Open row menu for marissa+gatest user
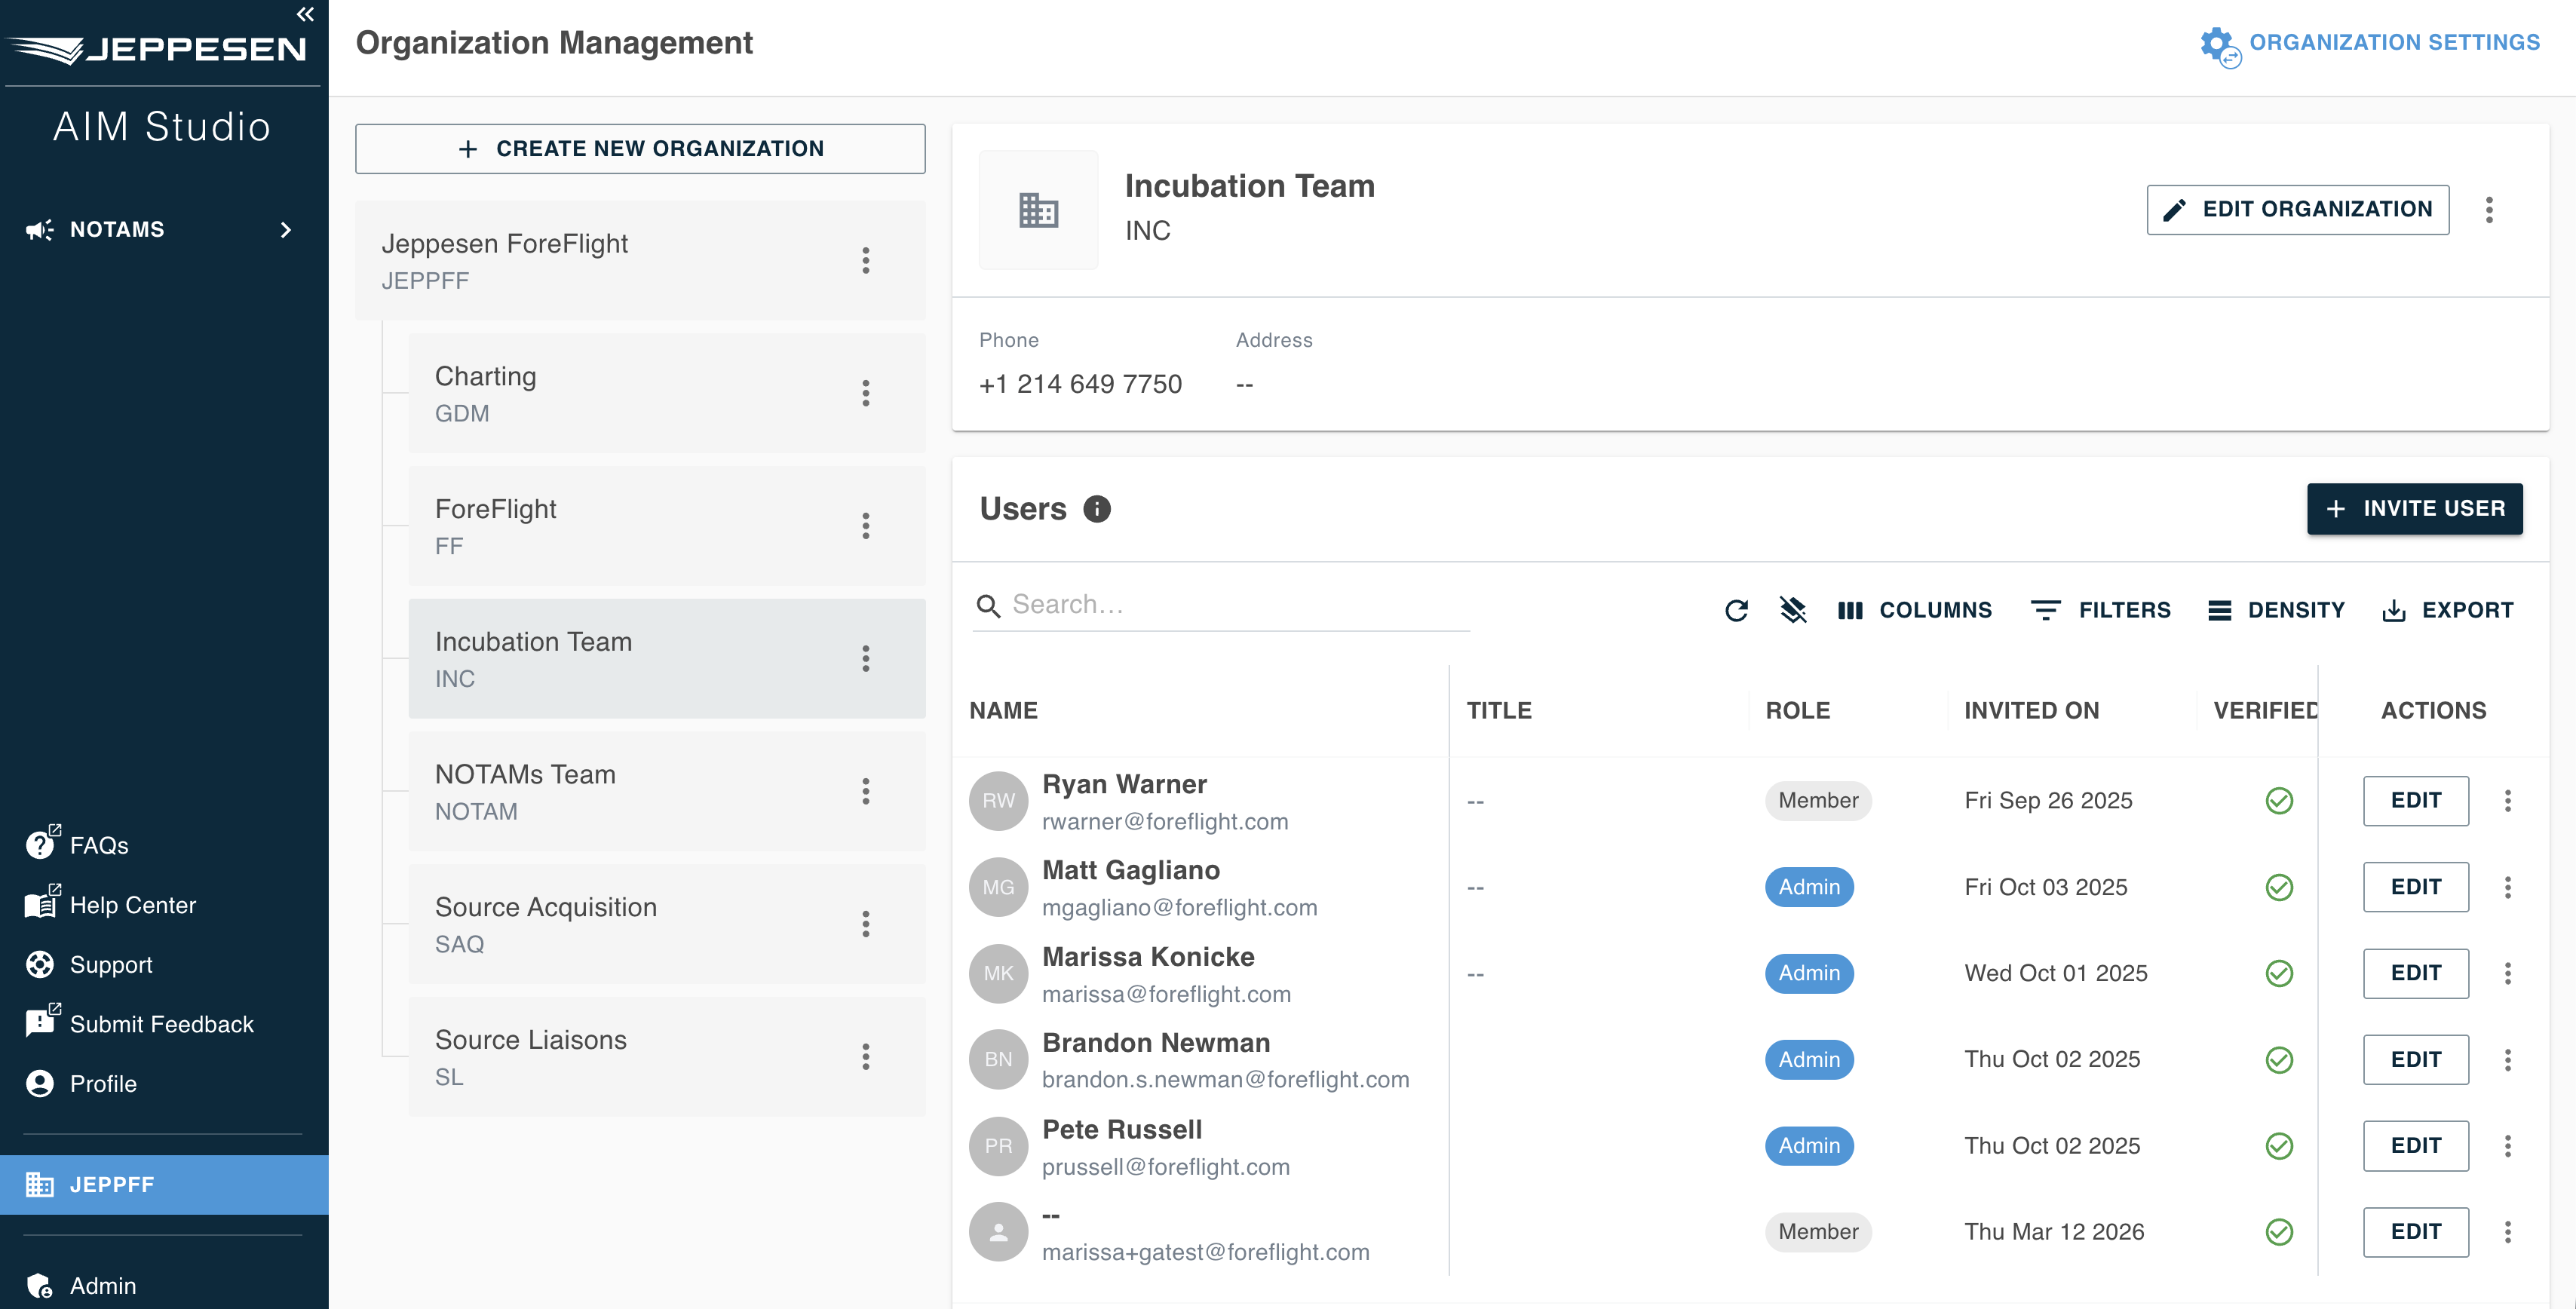Viewport: 2576px width, 1309px height. pos(2508,1232)
